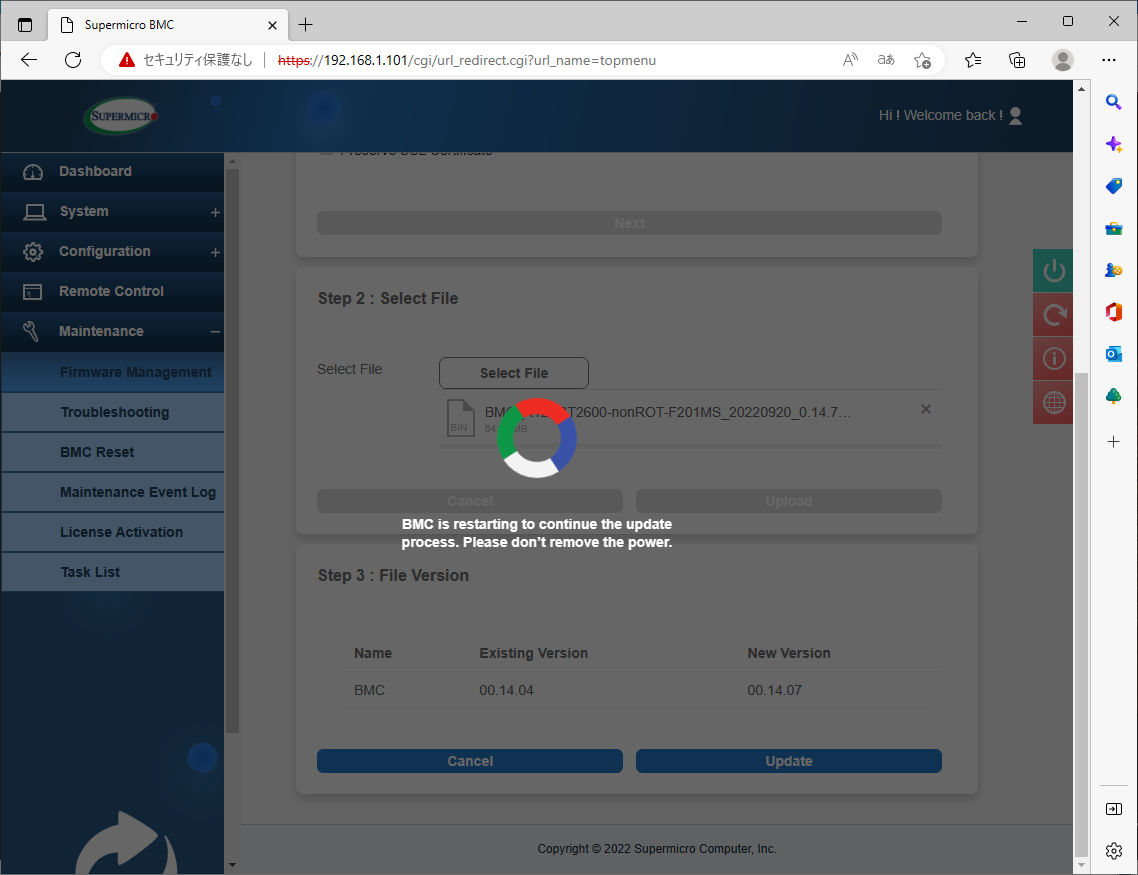Image resolution: width=1138 pixels, height=875 pixels.
Task: Click the red information quick icon
Action: coord(1053,358)
